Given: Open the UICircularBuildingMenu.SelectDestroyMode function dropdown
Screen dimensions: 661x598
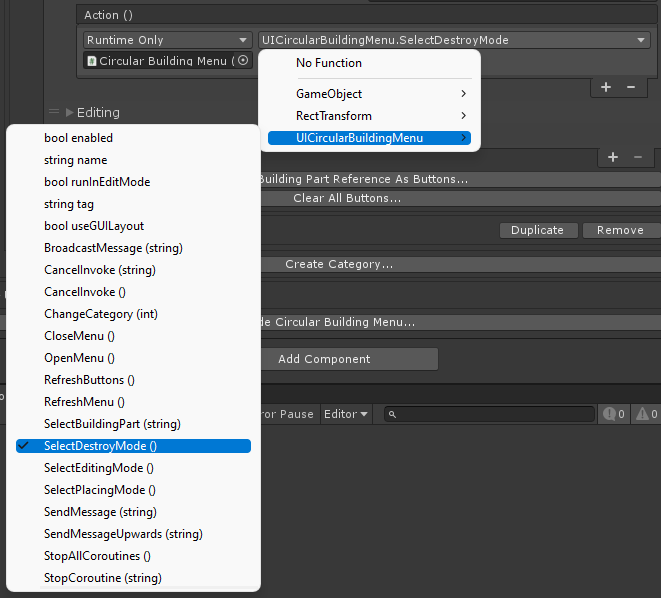Looking at the screenshot, I should coord(454,40).
